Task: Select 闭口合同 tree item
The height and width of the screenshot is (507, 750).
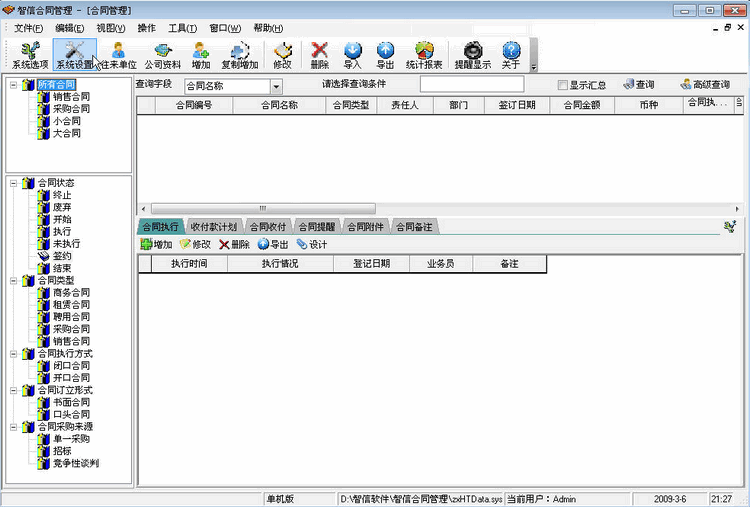Action: pyautogui.click(x=71, y=366)
